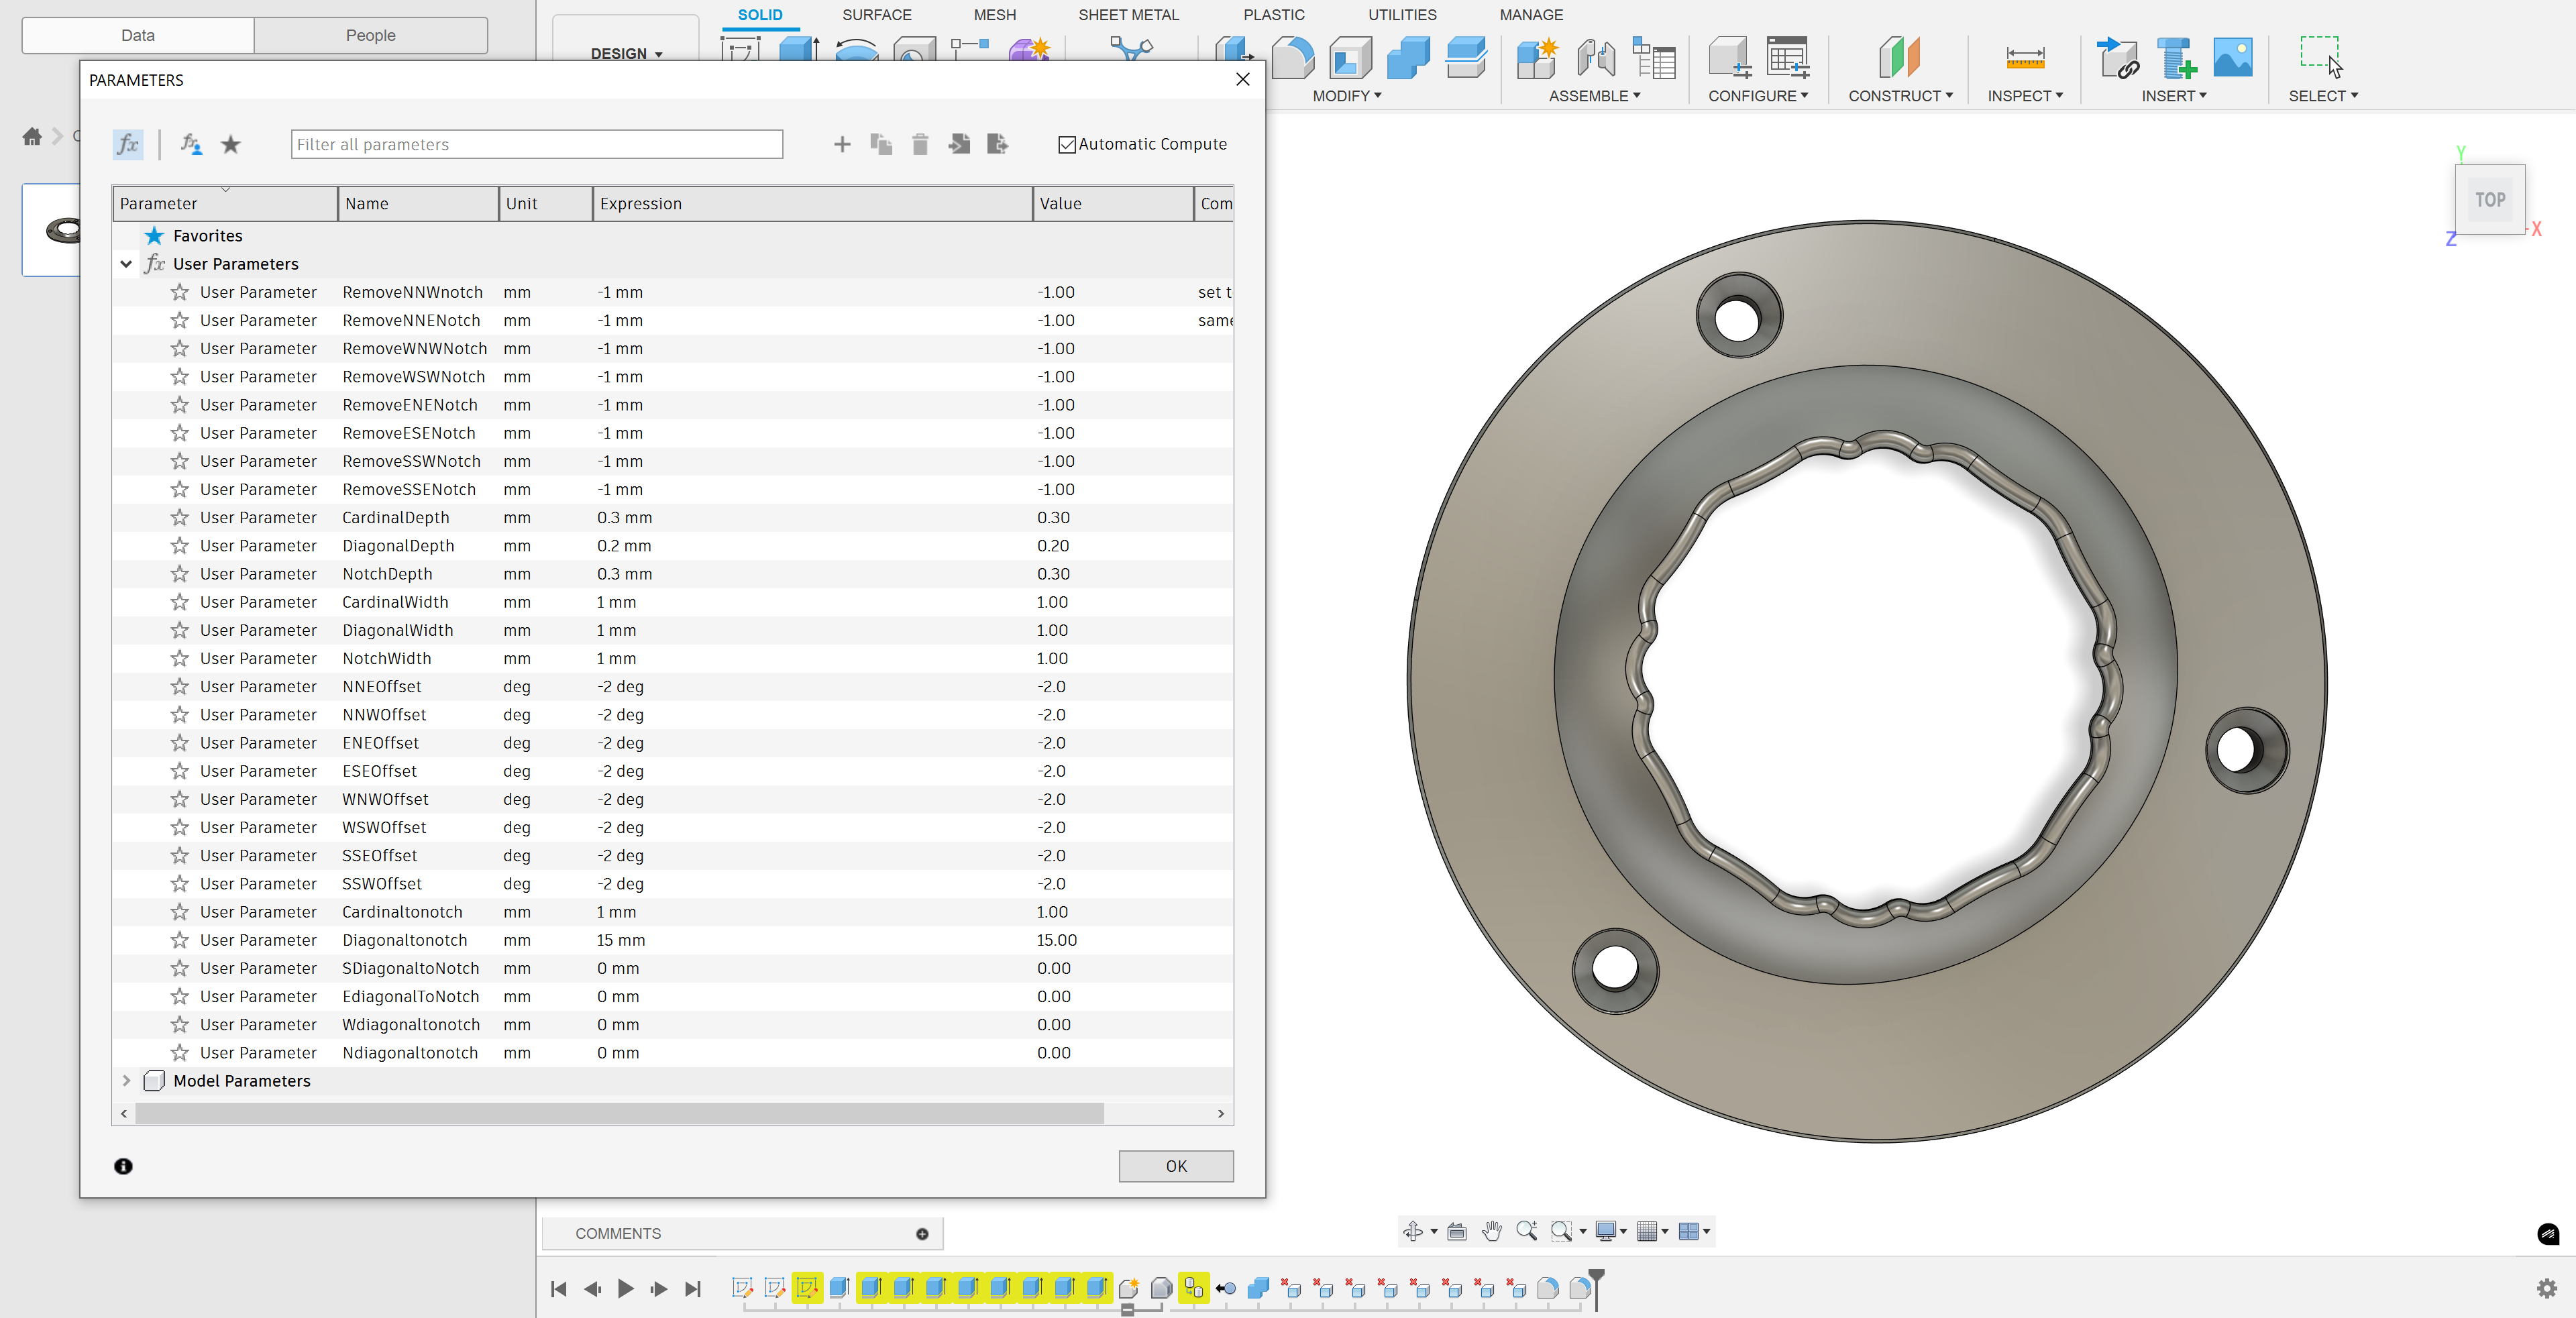This screenshot has height=1318, width=2576.
Task: Click the Joint icon in Assemble
Action: coord(1595,58)
